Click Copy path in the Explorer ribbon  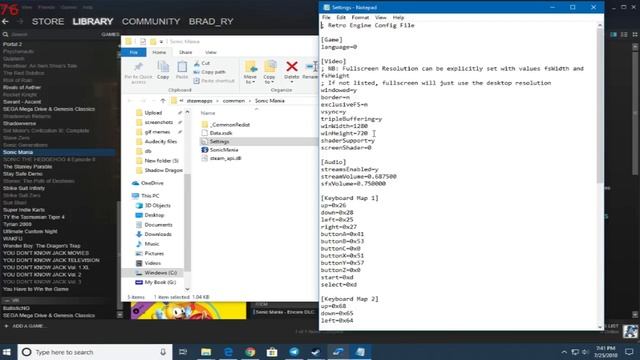click(209, 72)
